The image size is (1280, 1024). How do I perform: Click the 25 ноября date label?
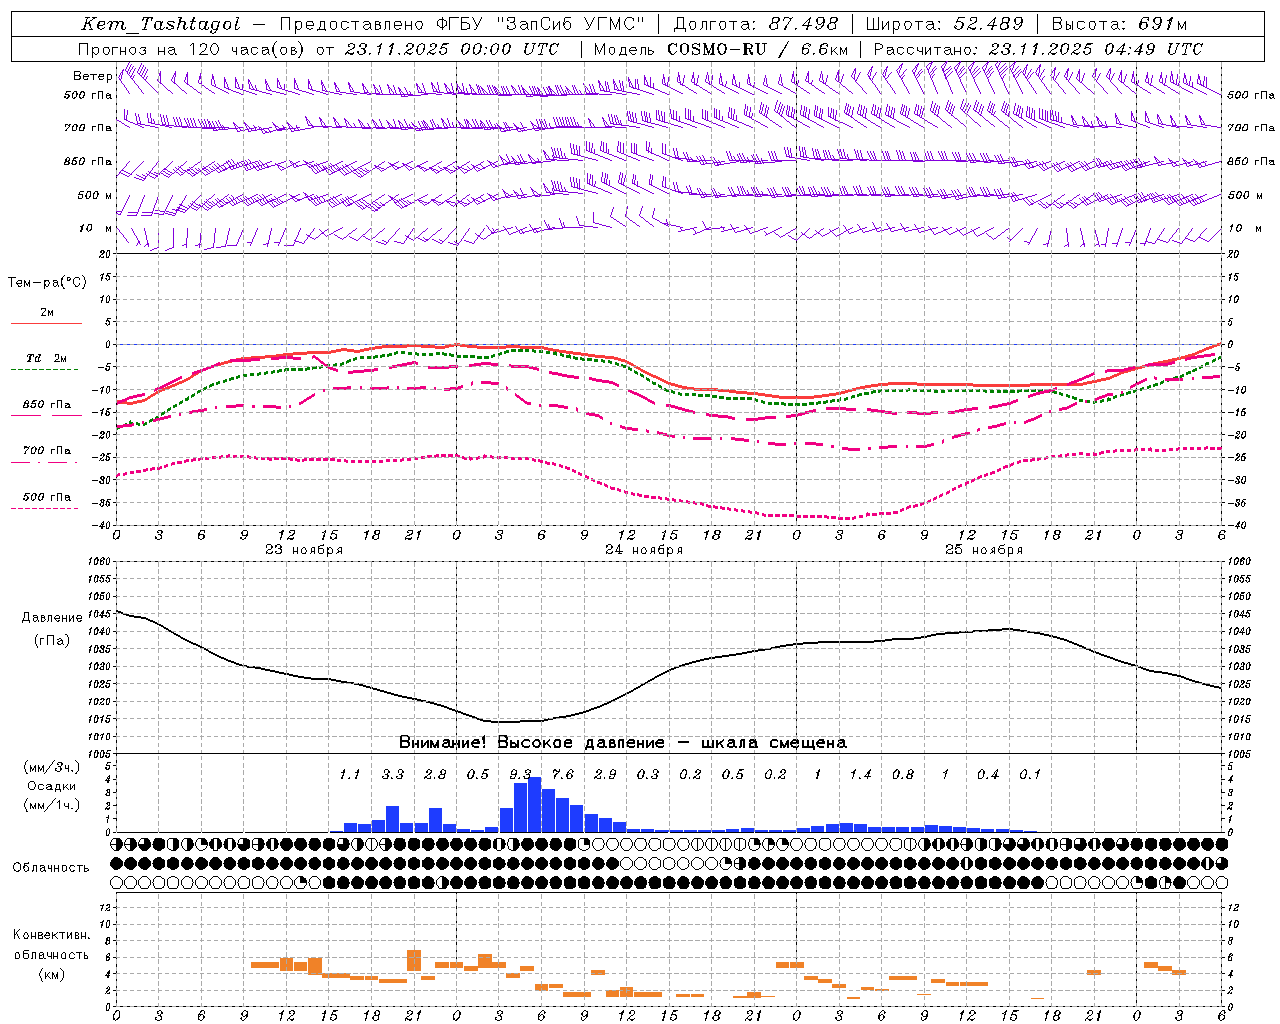pyautogui.click(x=984, y=550)
